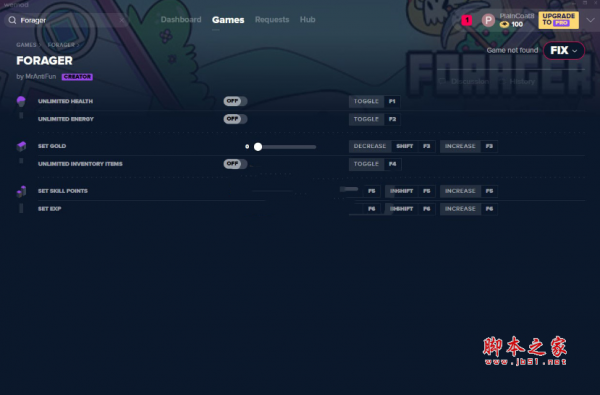Focus the Forager search field
This screenshot has height=395, width=600.
pyautogui.click(x=67, y=20)
